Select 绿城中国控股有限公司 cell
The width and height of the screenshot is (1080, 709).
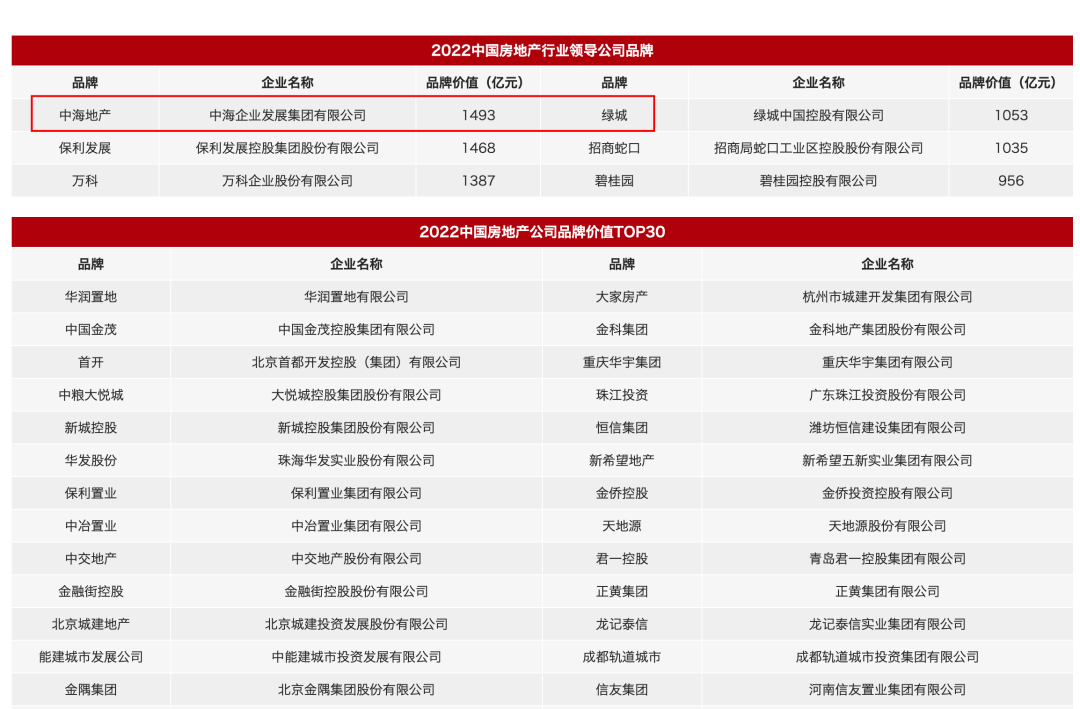click(x=818, y=115)
